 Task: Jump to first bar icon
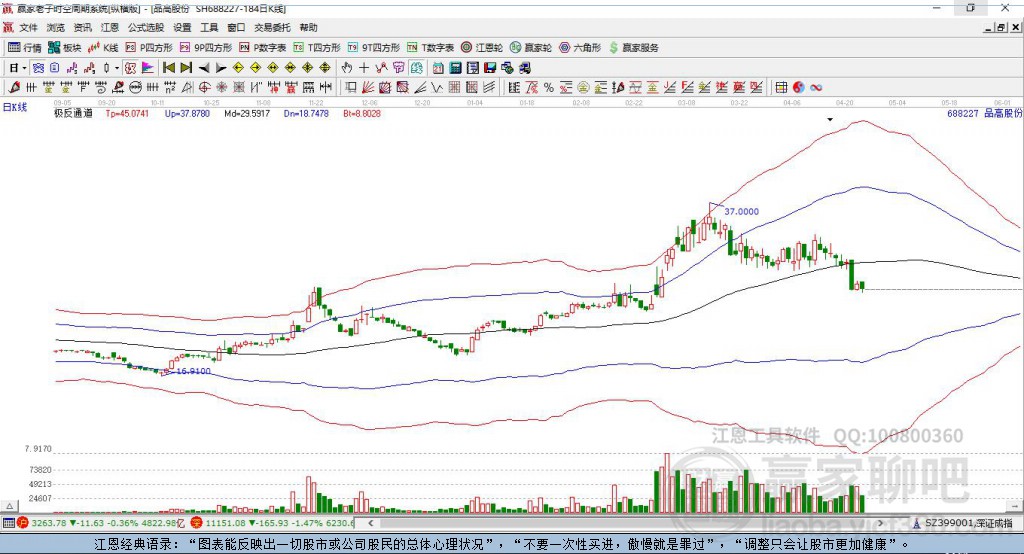point(168,68)
